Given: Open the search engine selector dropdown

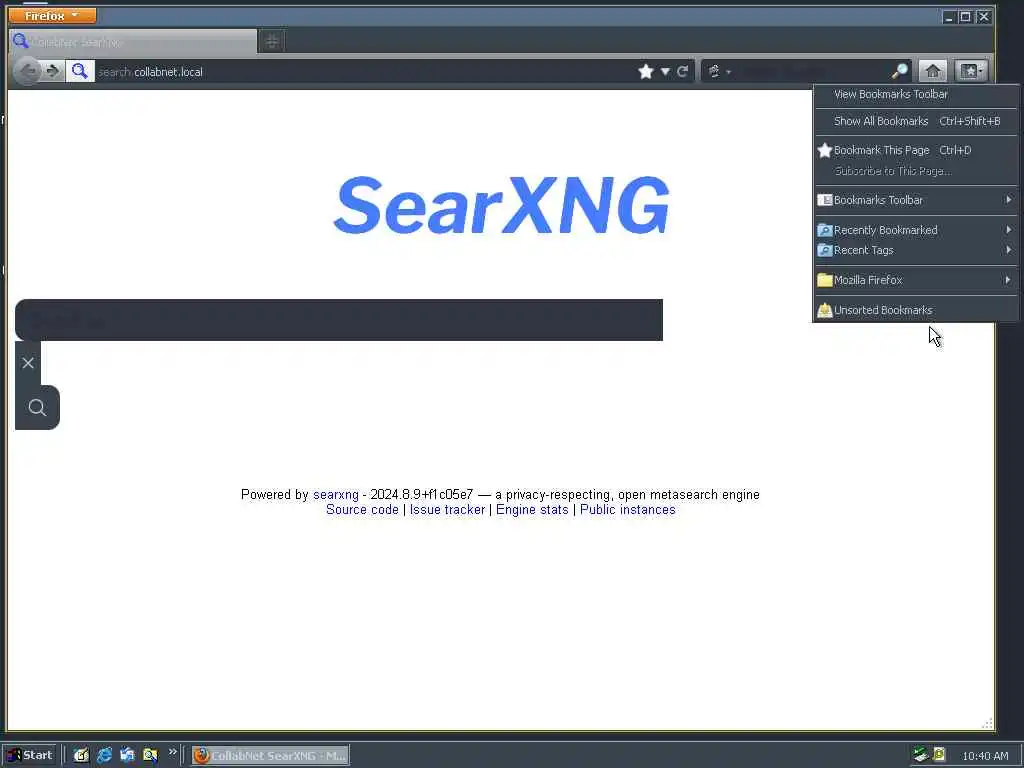Looking at the screenshot, I should click(719, 72).
